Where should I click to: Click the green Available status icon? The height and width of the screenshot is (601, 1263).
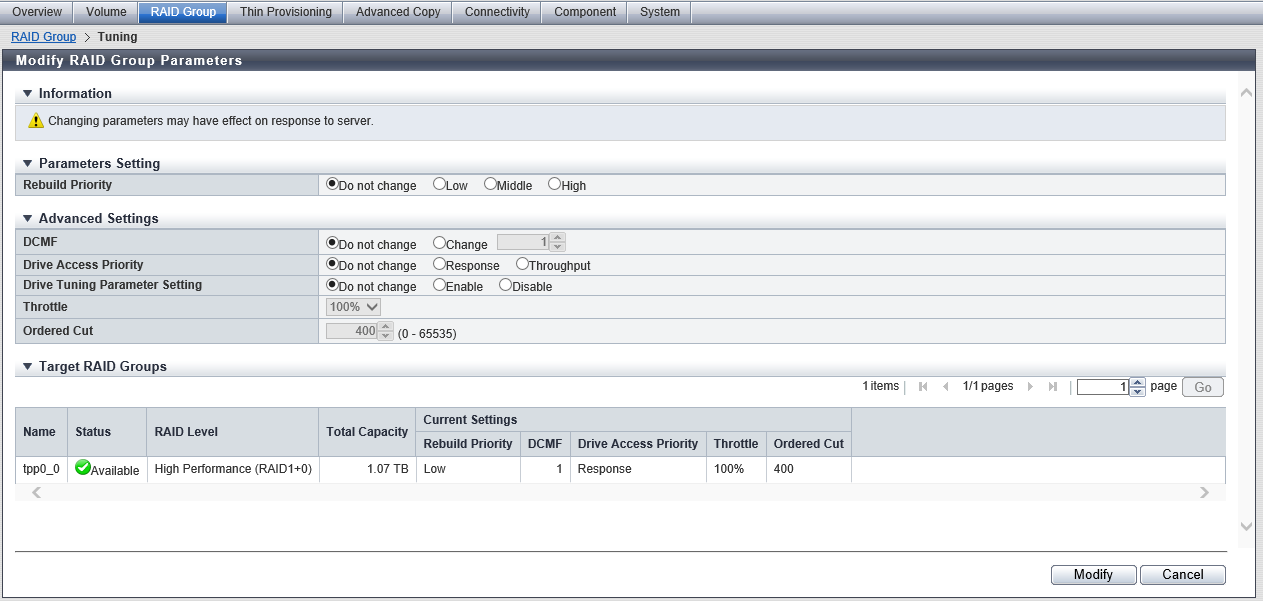[x=83, y=468]
